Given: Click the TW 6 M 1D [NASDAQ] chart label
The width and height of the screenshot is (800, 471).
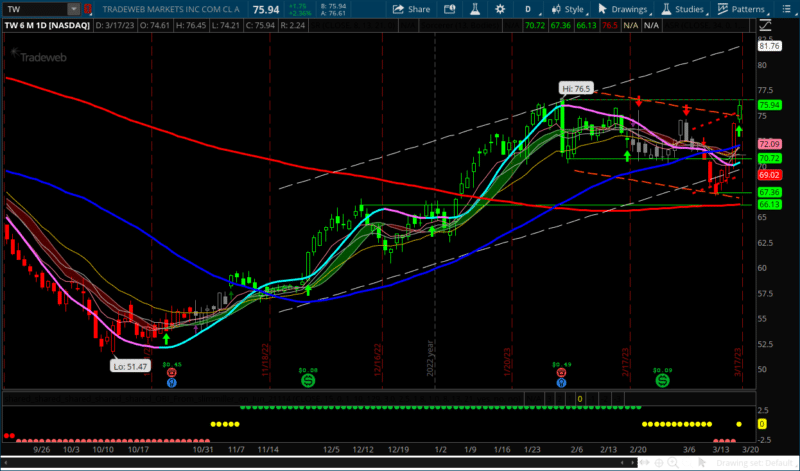Looking at the screenshot, I should click(x=47, y=25).
